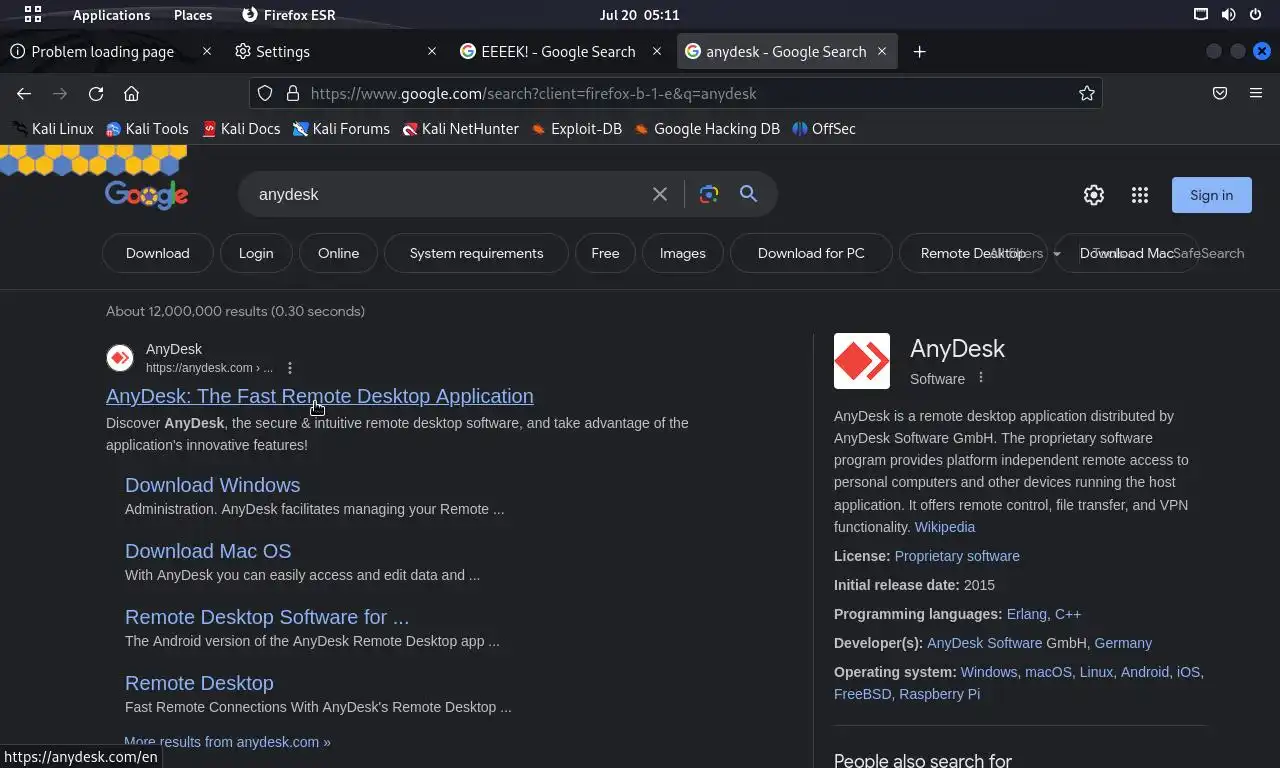Click the tracking protection shield icon
The height and width of the screenshot is (768, 1280).
pyautogui.click(x=265, y=93)
